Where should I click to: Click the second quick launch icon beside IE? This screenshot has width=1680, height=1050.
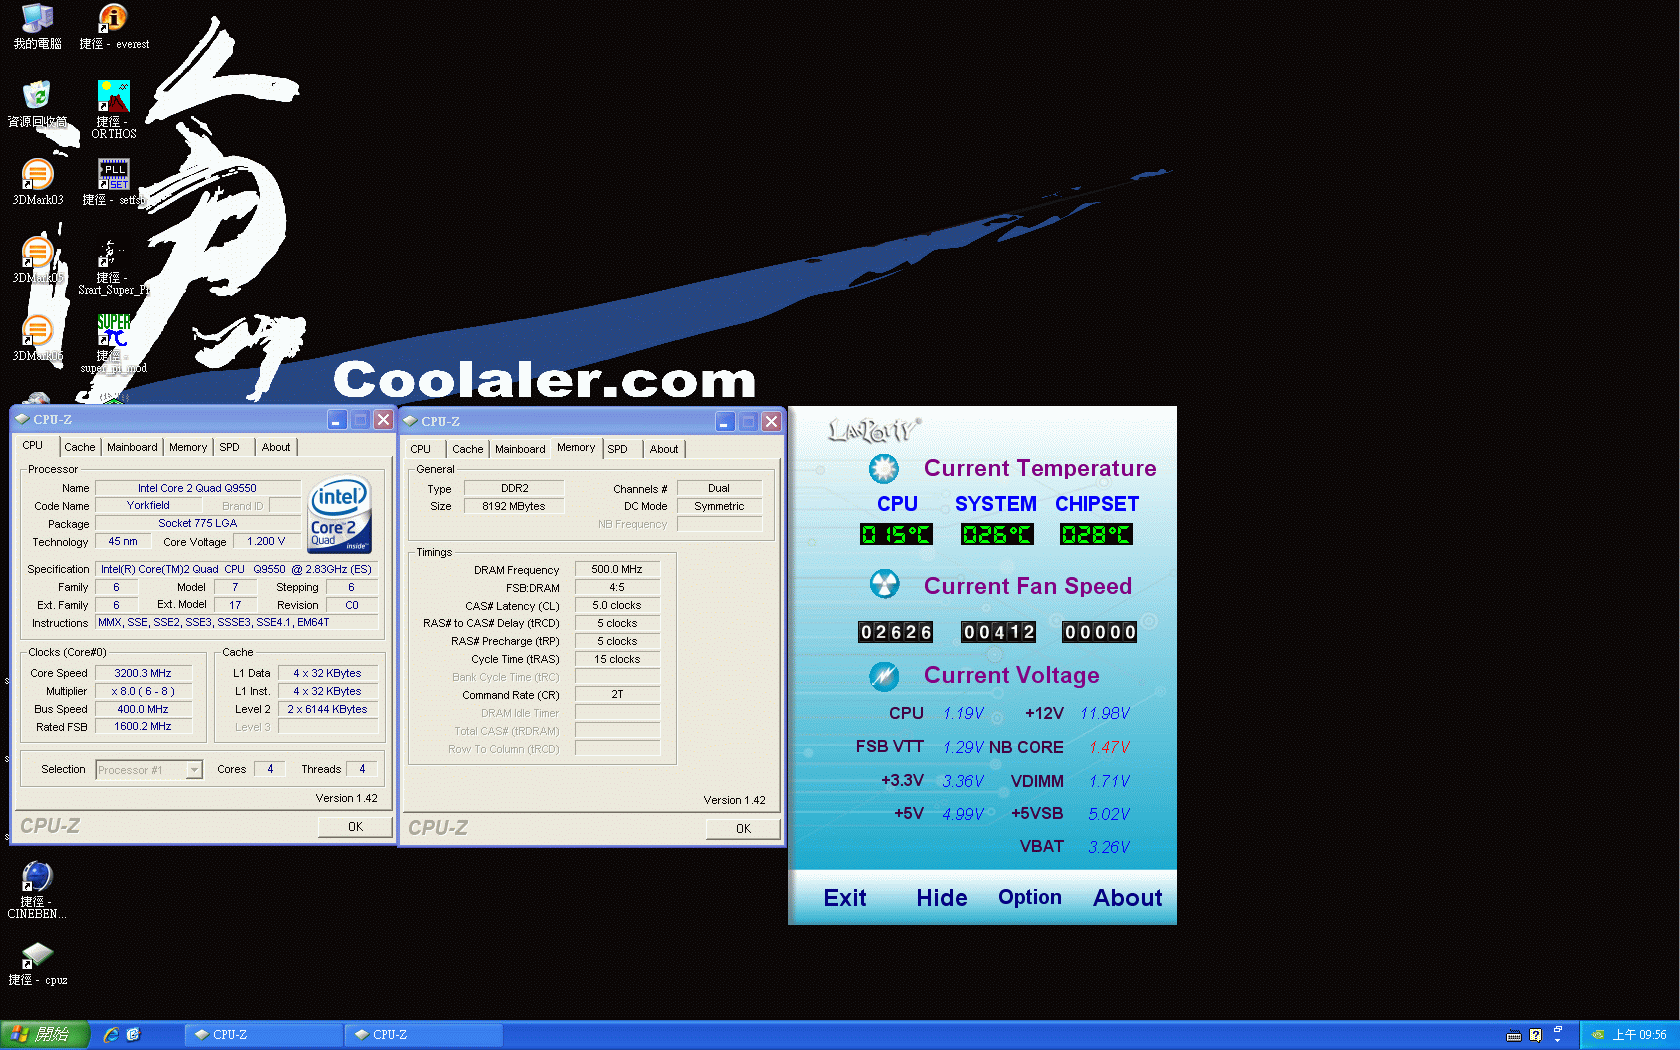134,1035
